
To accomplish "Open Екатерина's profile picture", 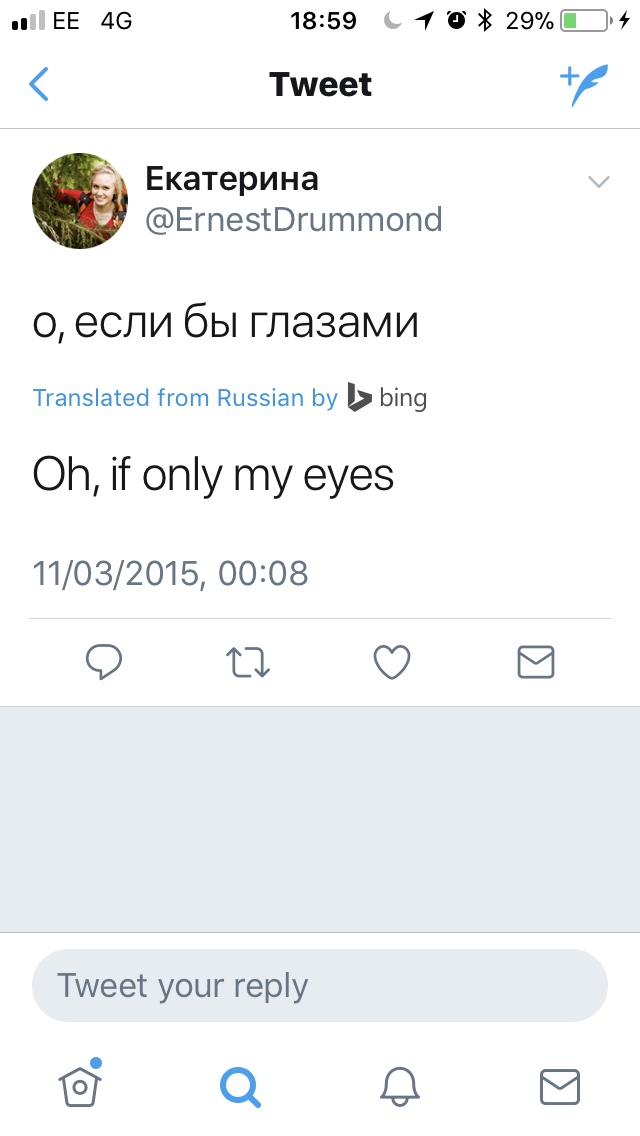I will [80, 200].
